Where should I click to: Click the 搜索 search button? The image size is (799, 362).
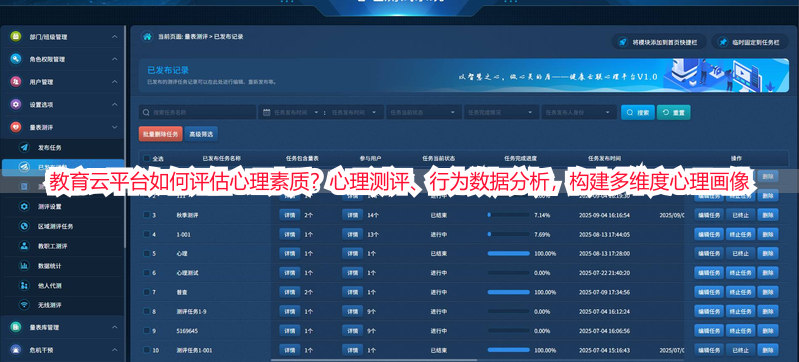[637, 112]
